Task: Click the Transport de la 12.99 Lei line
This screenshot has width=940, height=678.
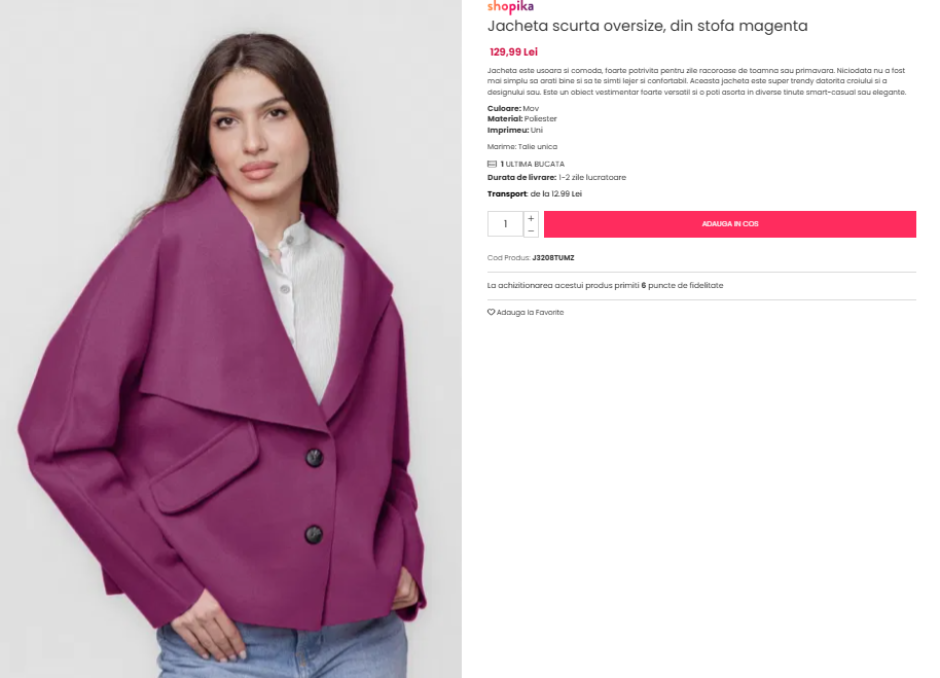Action: coord(534,194)
